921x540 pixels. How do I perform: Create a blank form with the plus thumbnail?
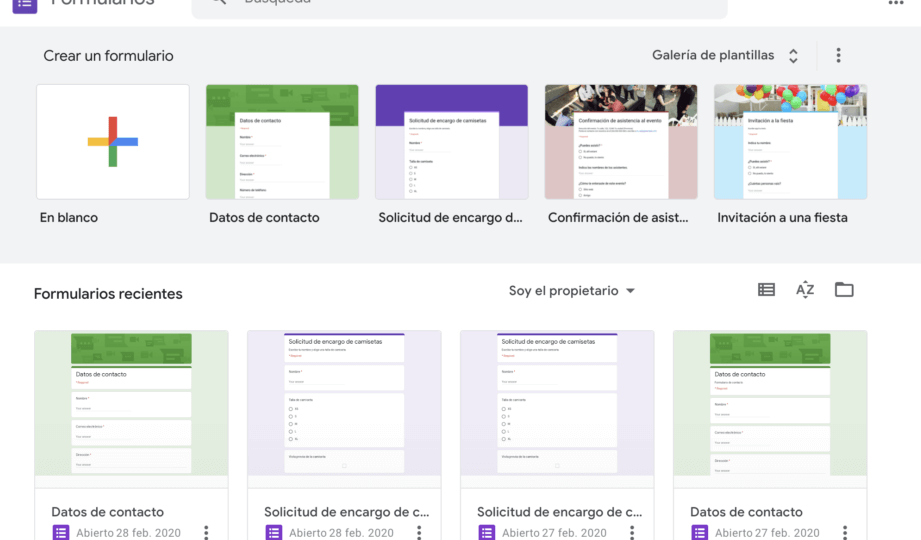click(113, 142)
